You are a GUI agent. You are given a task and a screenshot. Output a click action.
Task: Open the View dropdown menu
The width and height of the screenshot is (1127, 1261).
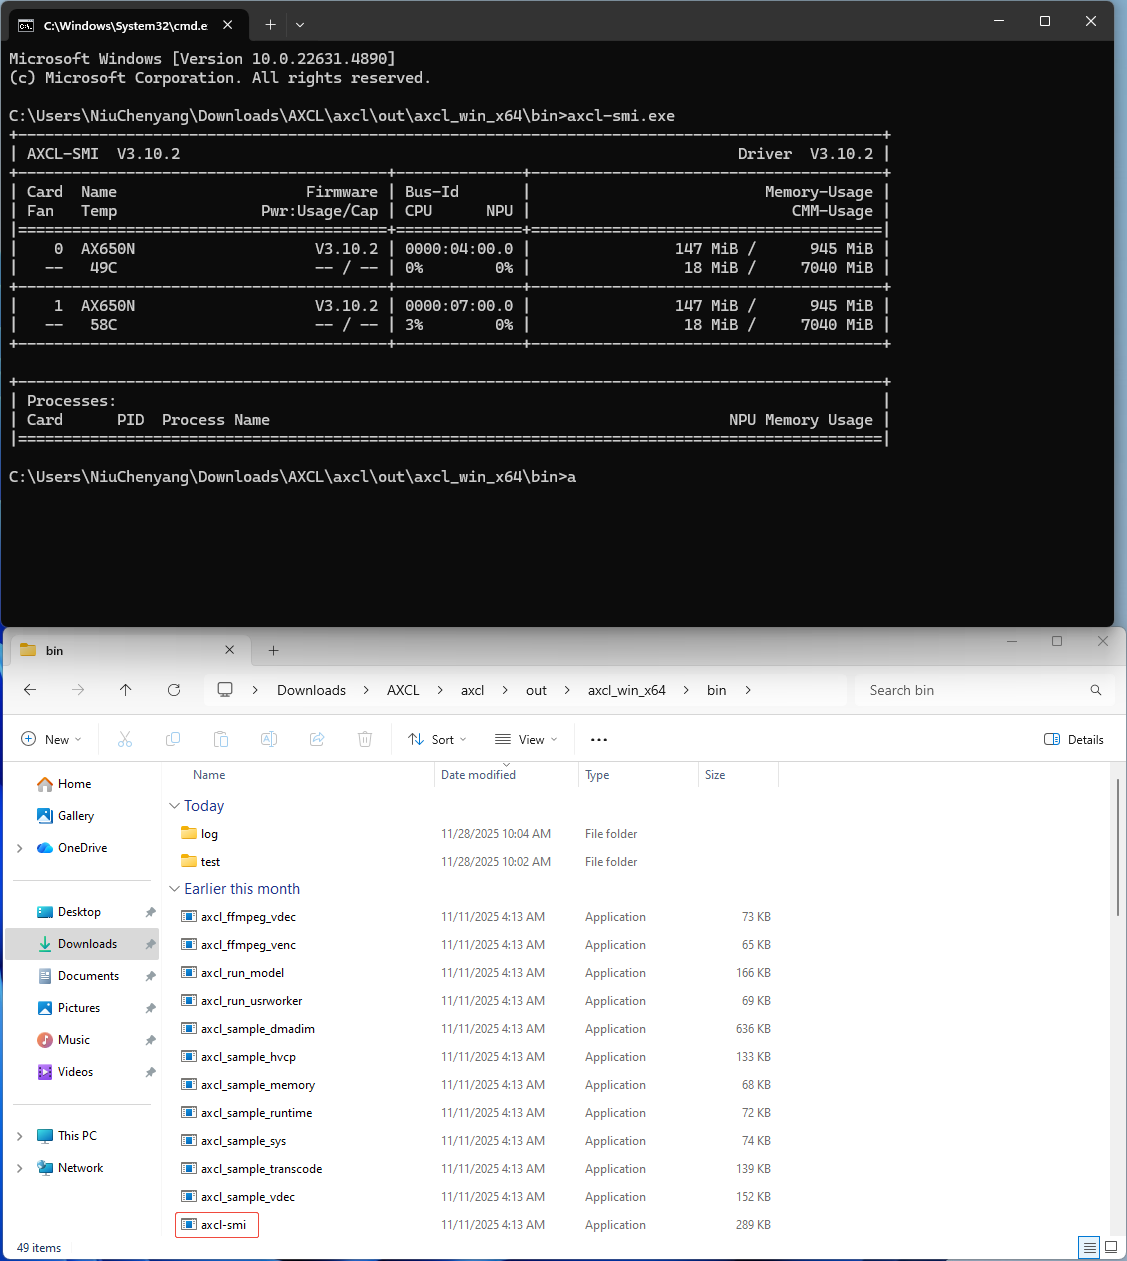pos(526,740)
